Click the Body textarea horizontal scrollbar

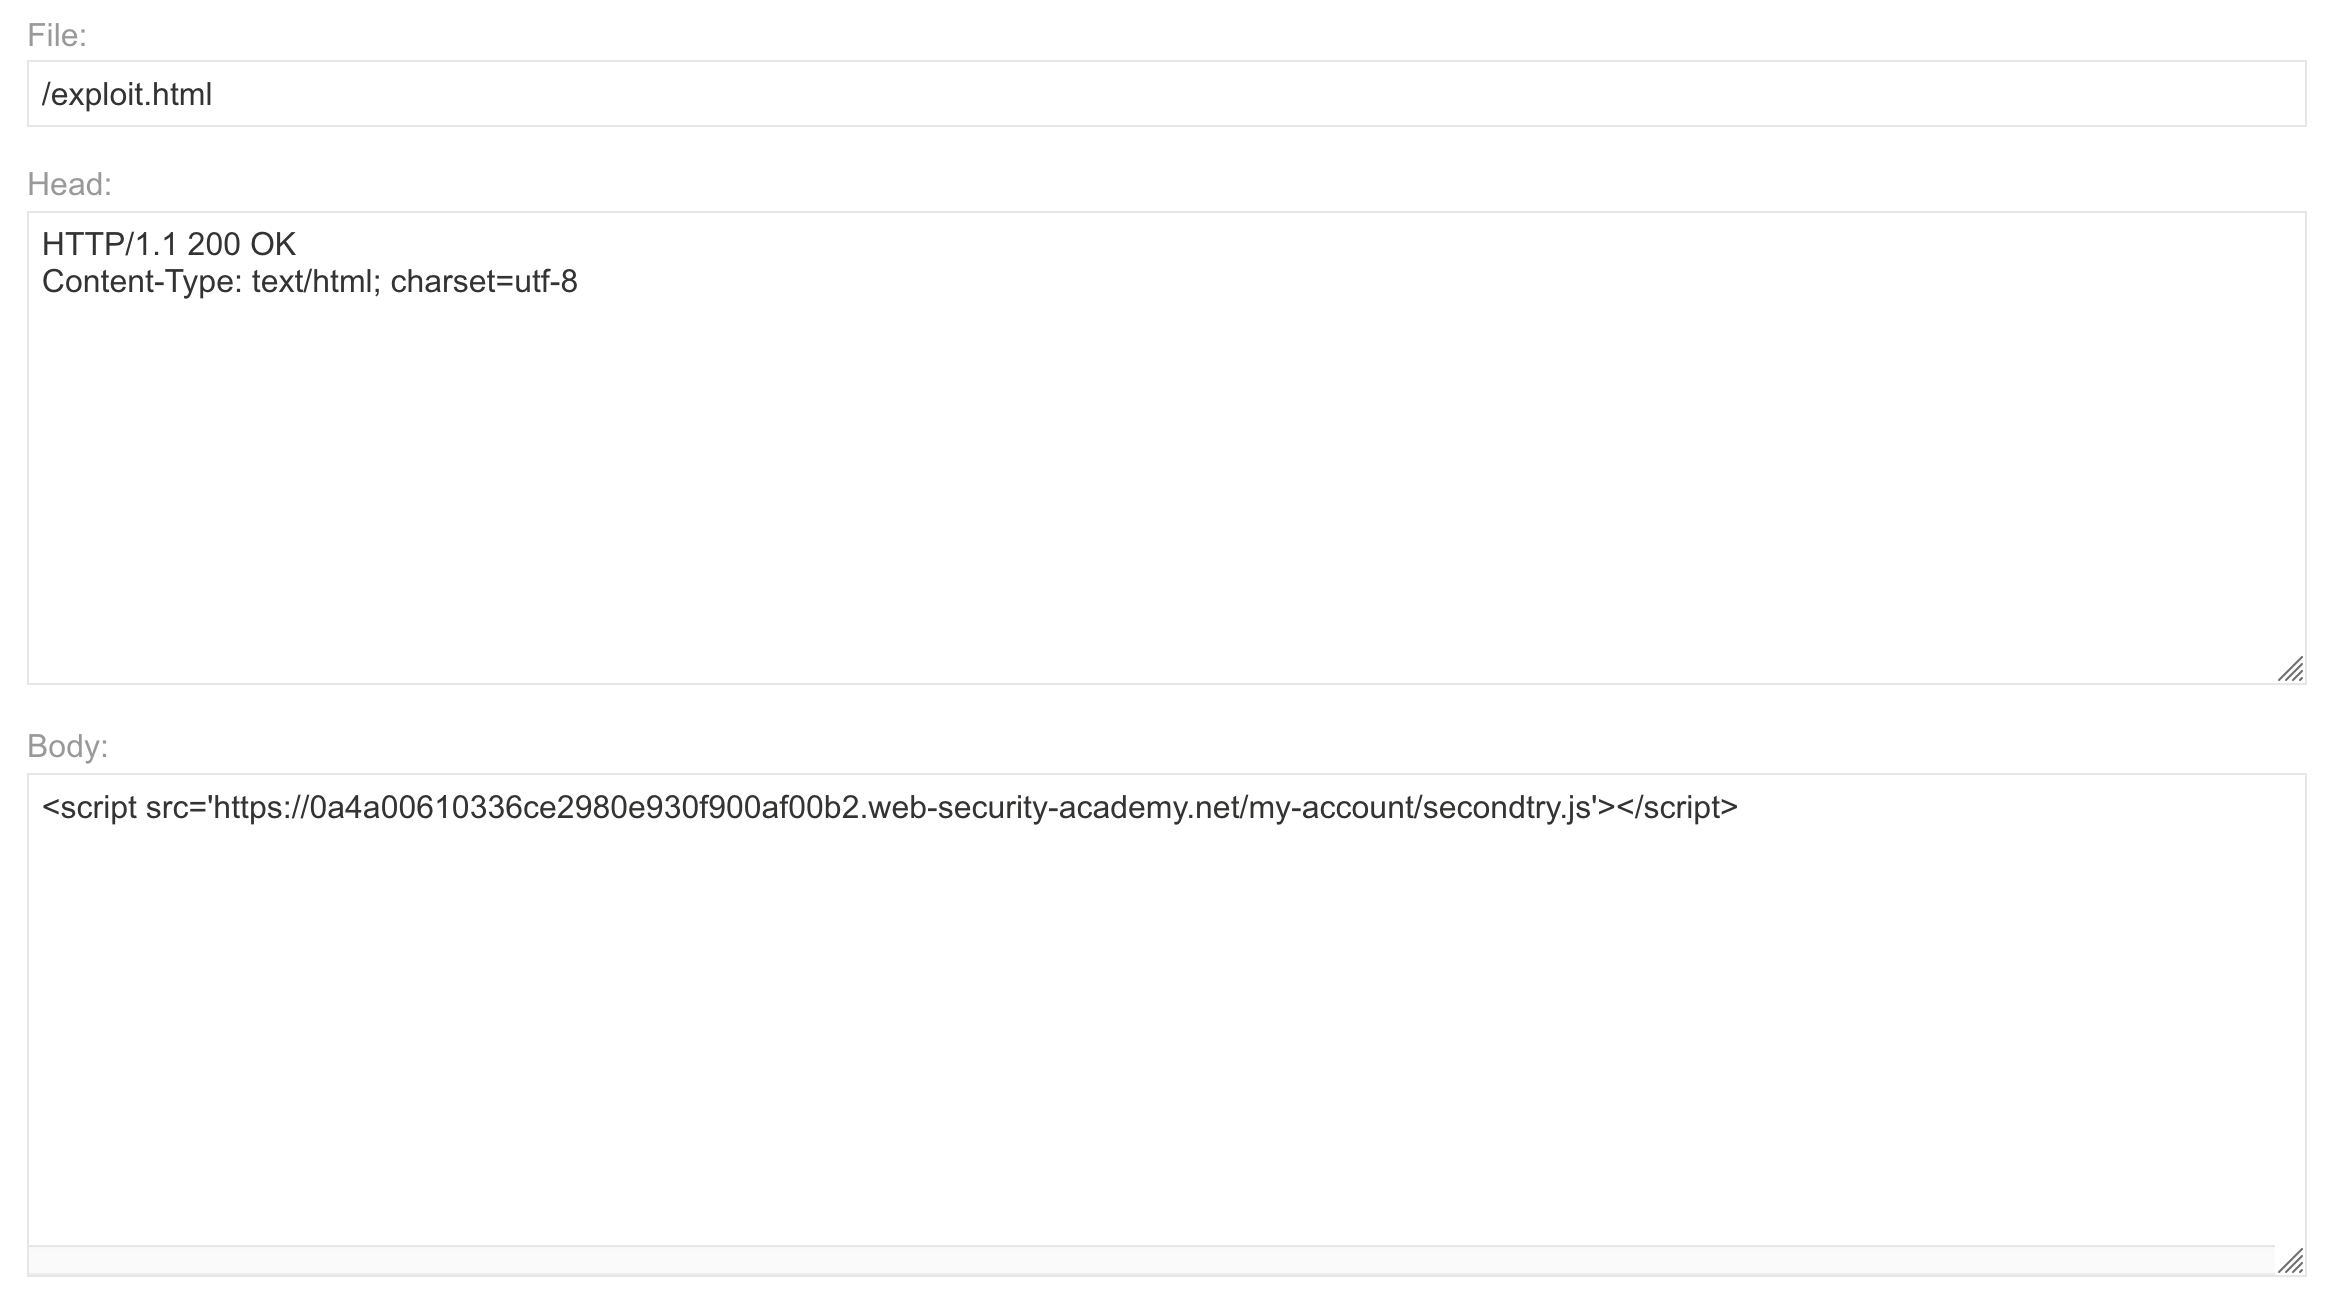(x=1150, y=1260)
